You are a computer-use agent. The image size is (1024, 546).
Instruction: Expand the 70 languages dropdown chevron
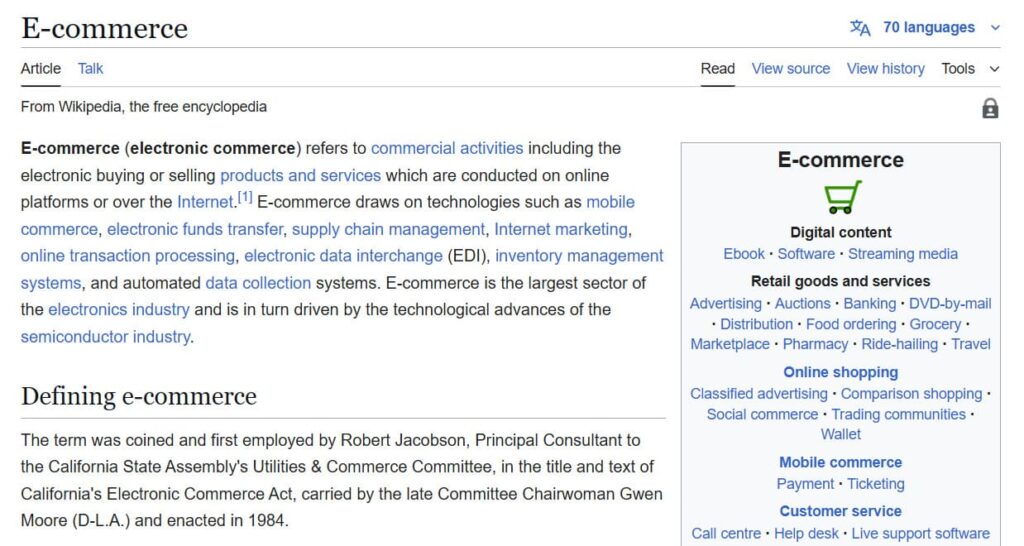(x=995, y=28)
